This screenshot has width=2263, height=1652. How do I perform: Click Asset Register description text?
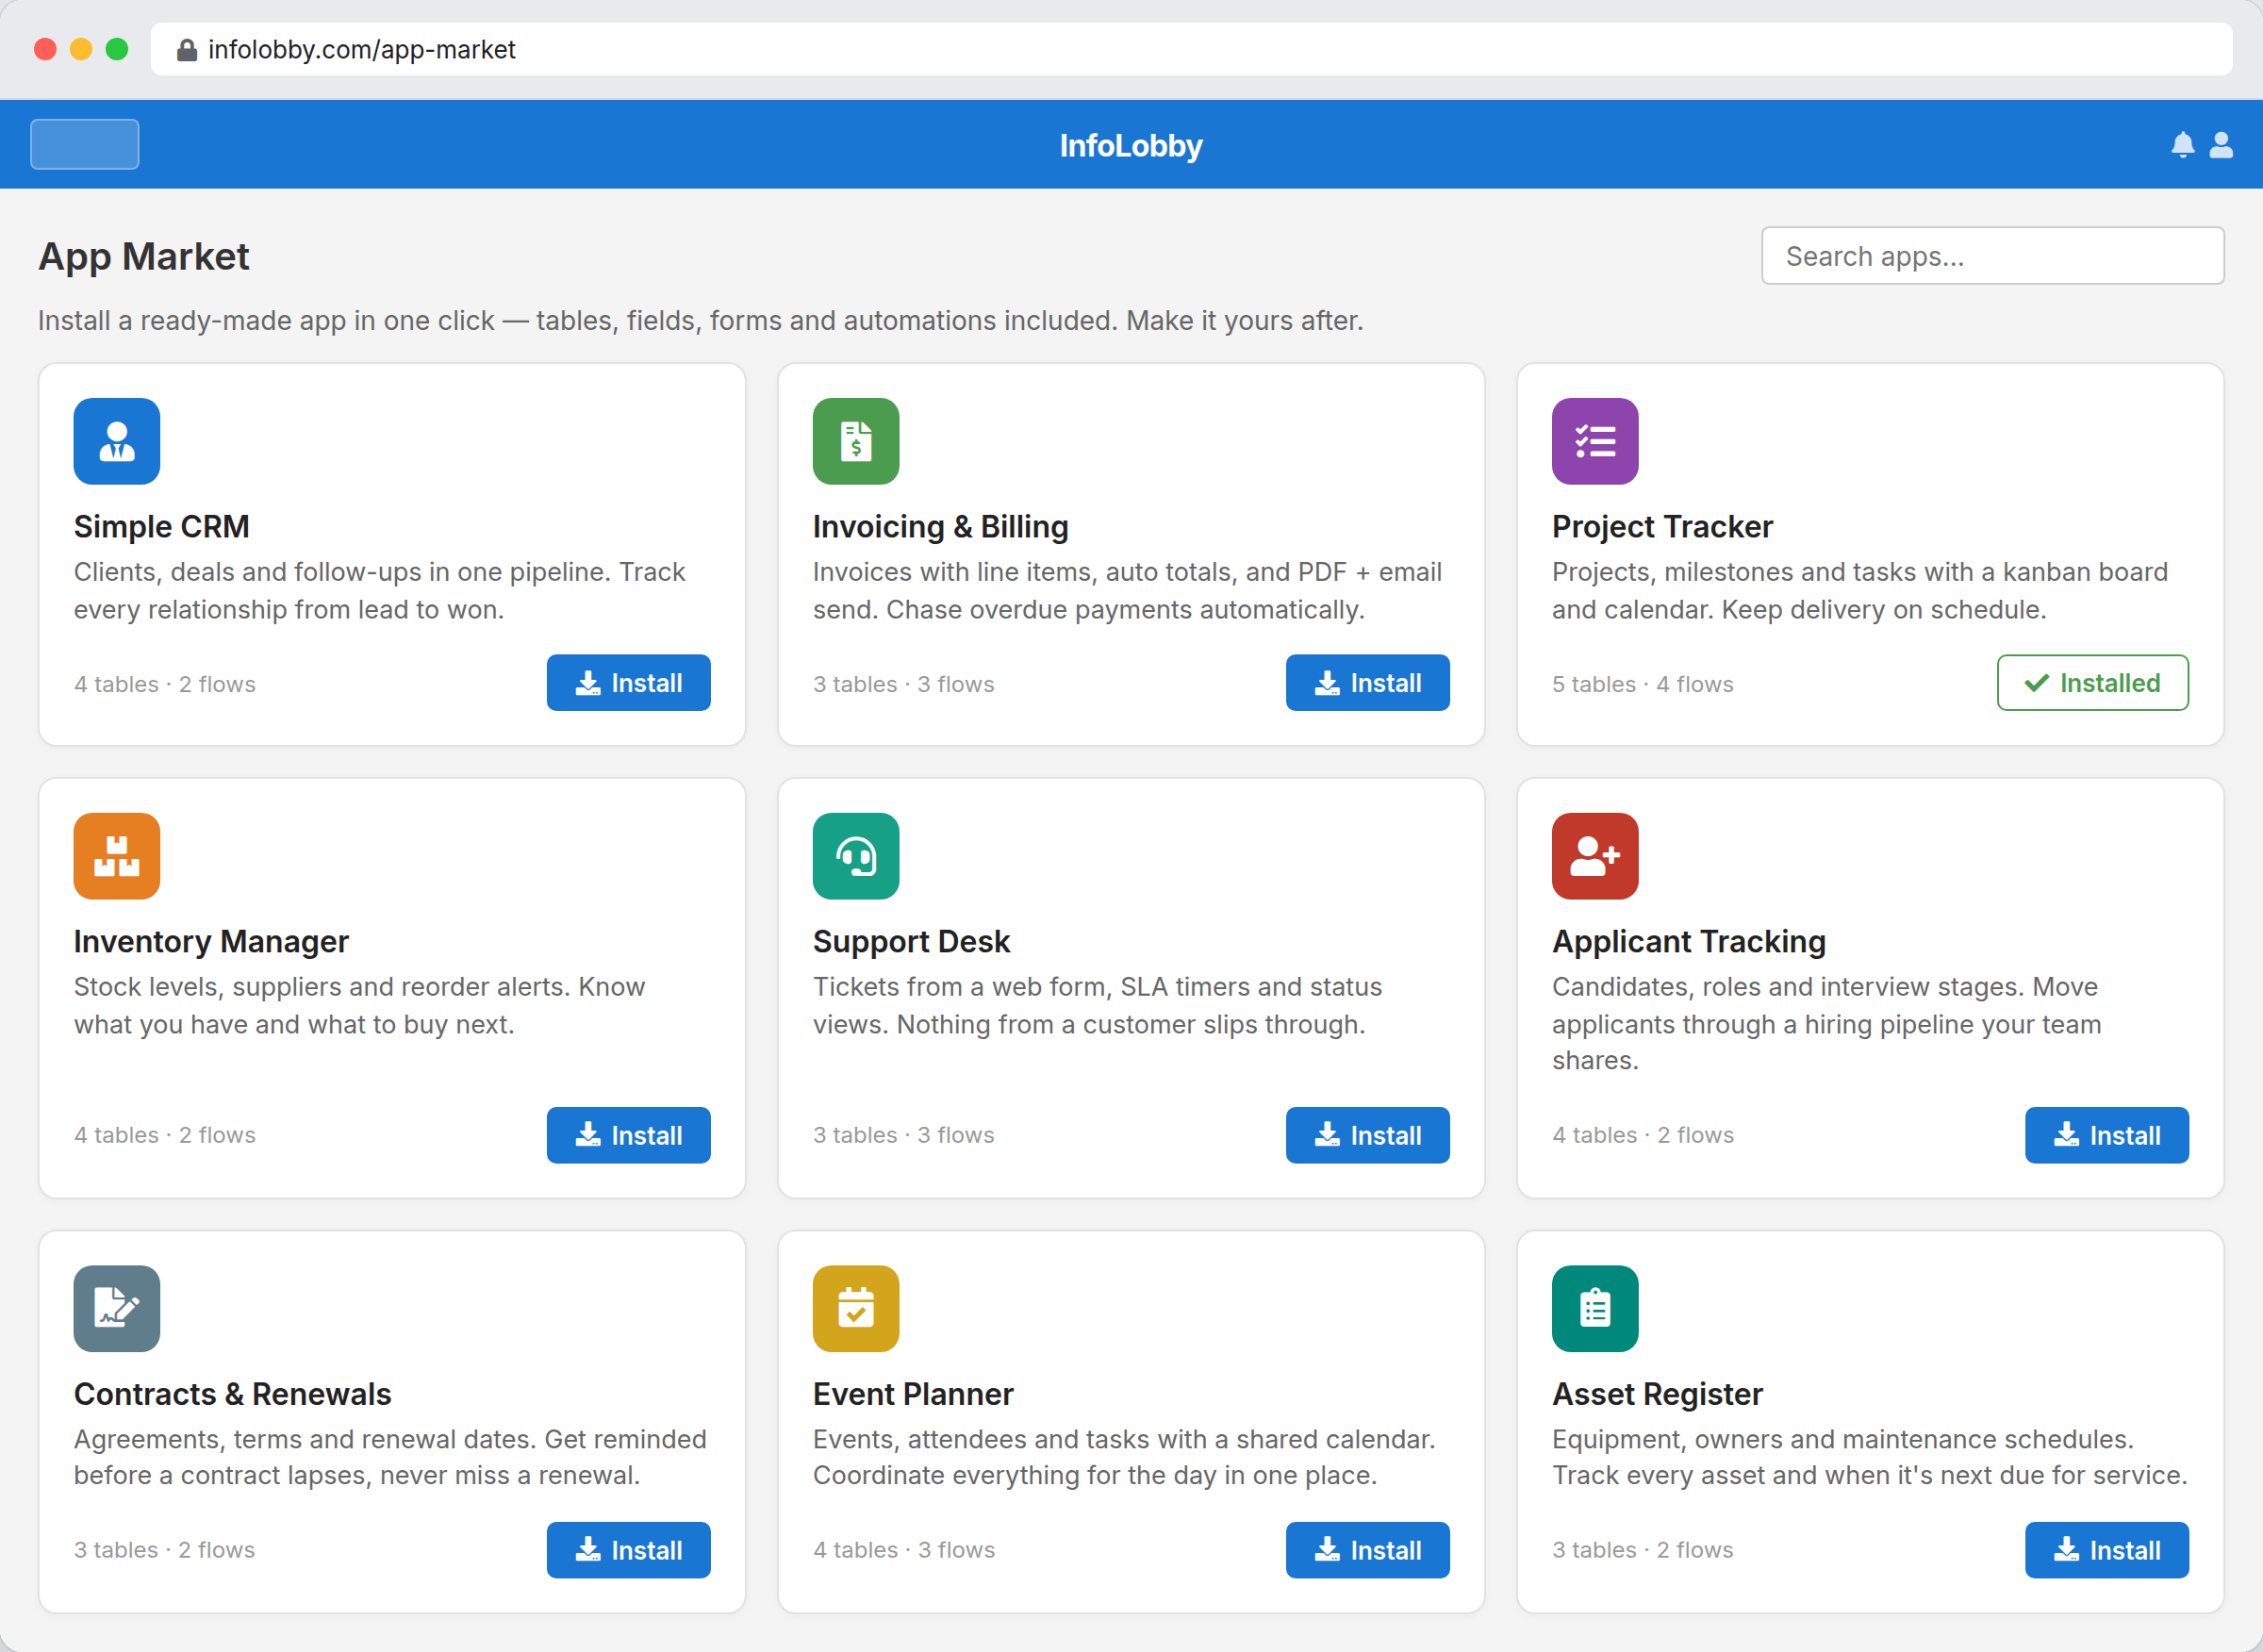(x=1869, y=1457)
